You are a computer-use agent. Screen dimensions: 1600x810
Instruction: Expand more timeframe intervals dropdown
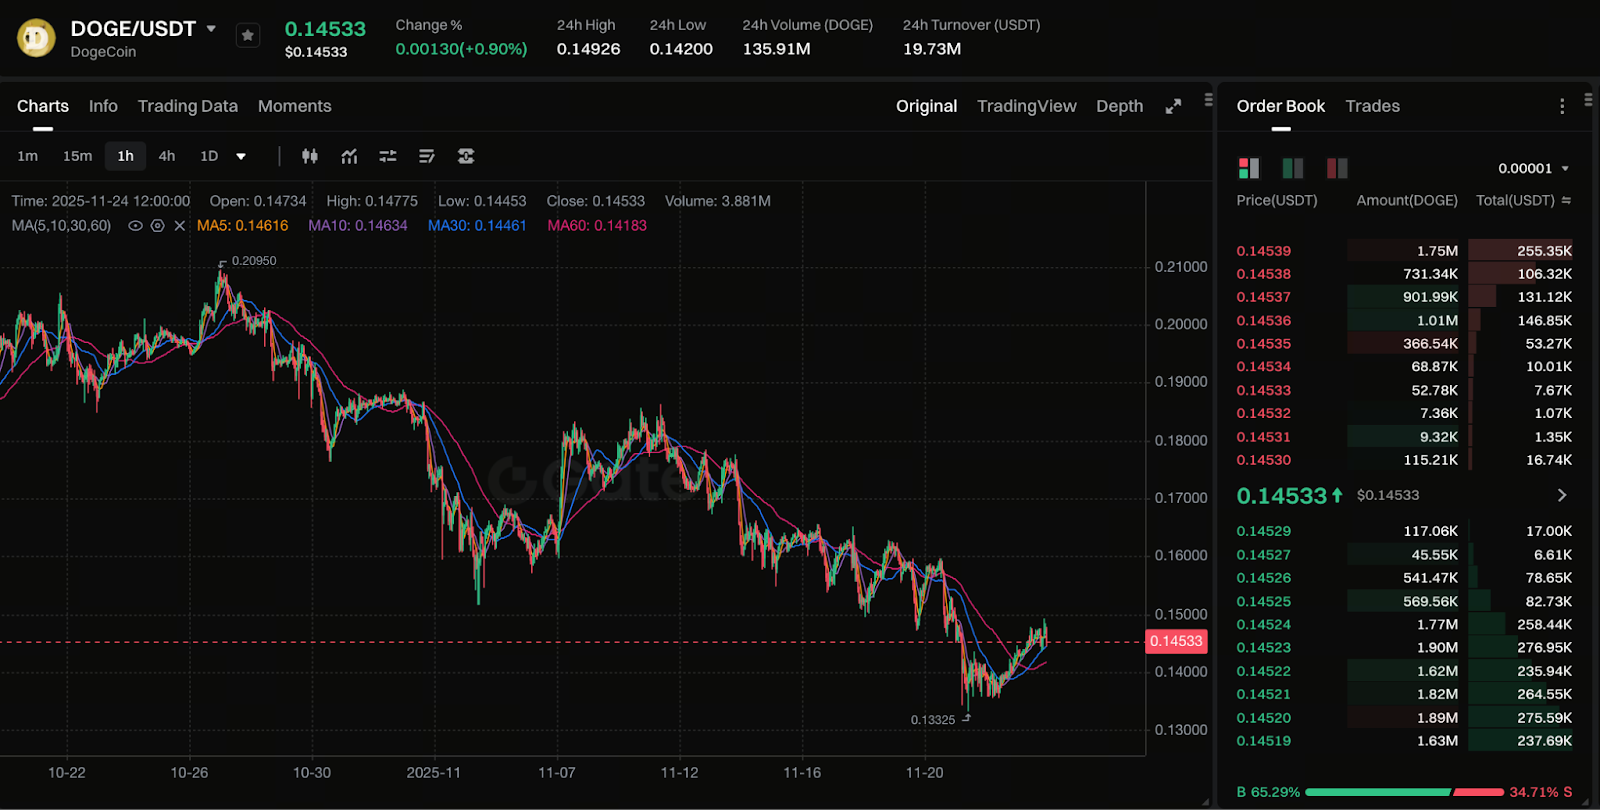tap(241, 156)
